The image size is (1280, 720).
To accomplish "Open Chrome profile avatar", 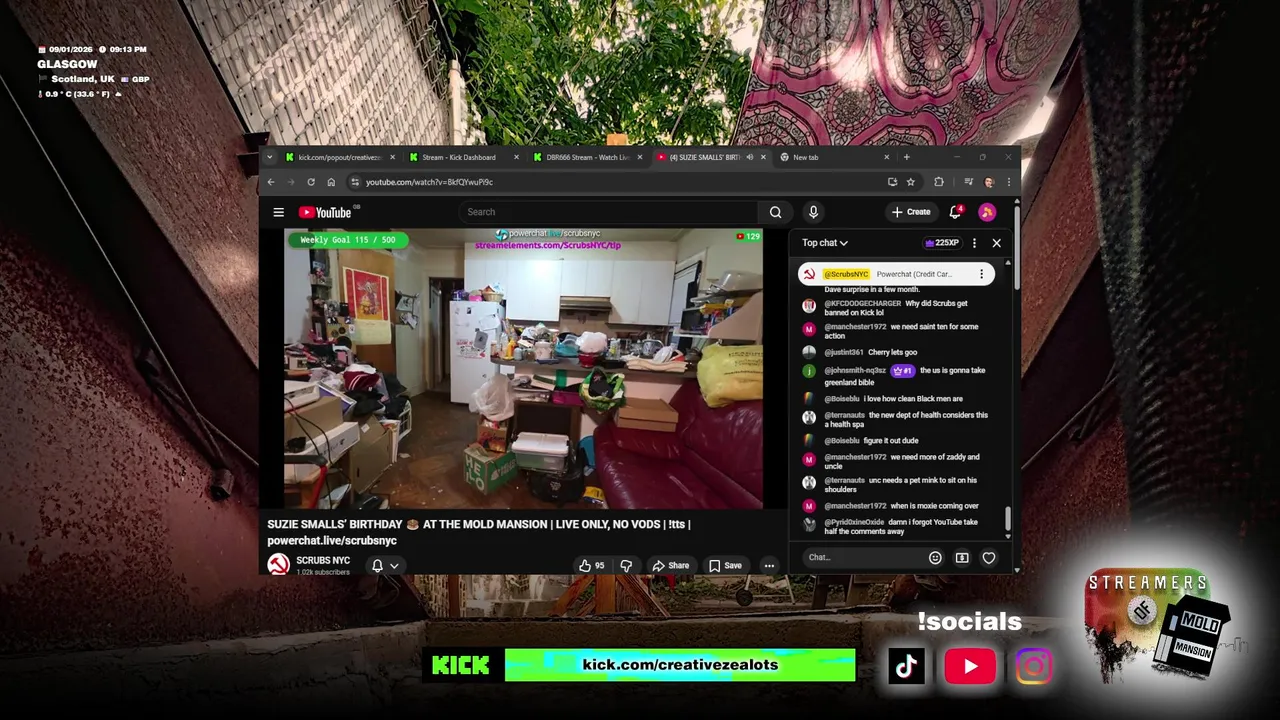I will click(x=989, y=182).
